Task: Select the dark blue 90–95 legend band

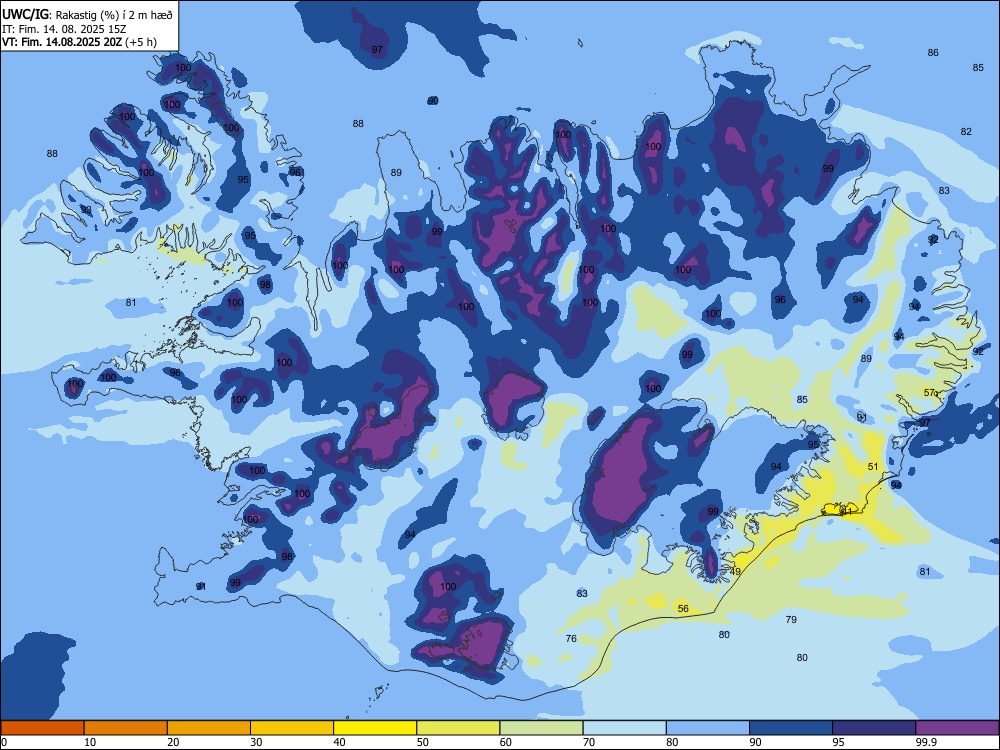Action: pos(791,728)
